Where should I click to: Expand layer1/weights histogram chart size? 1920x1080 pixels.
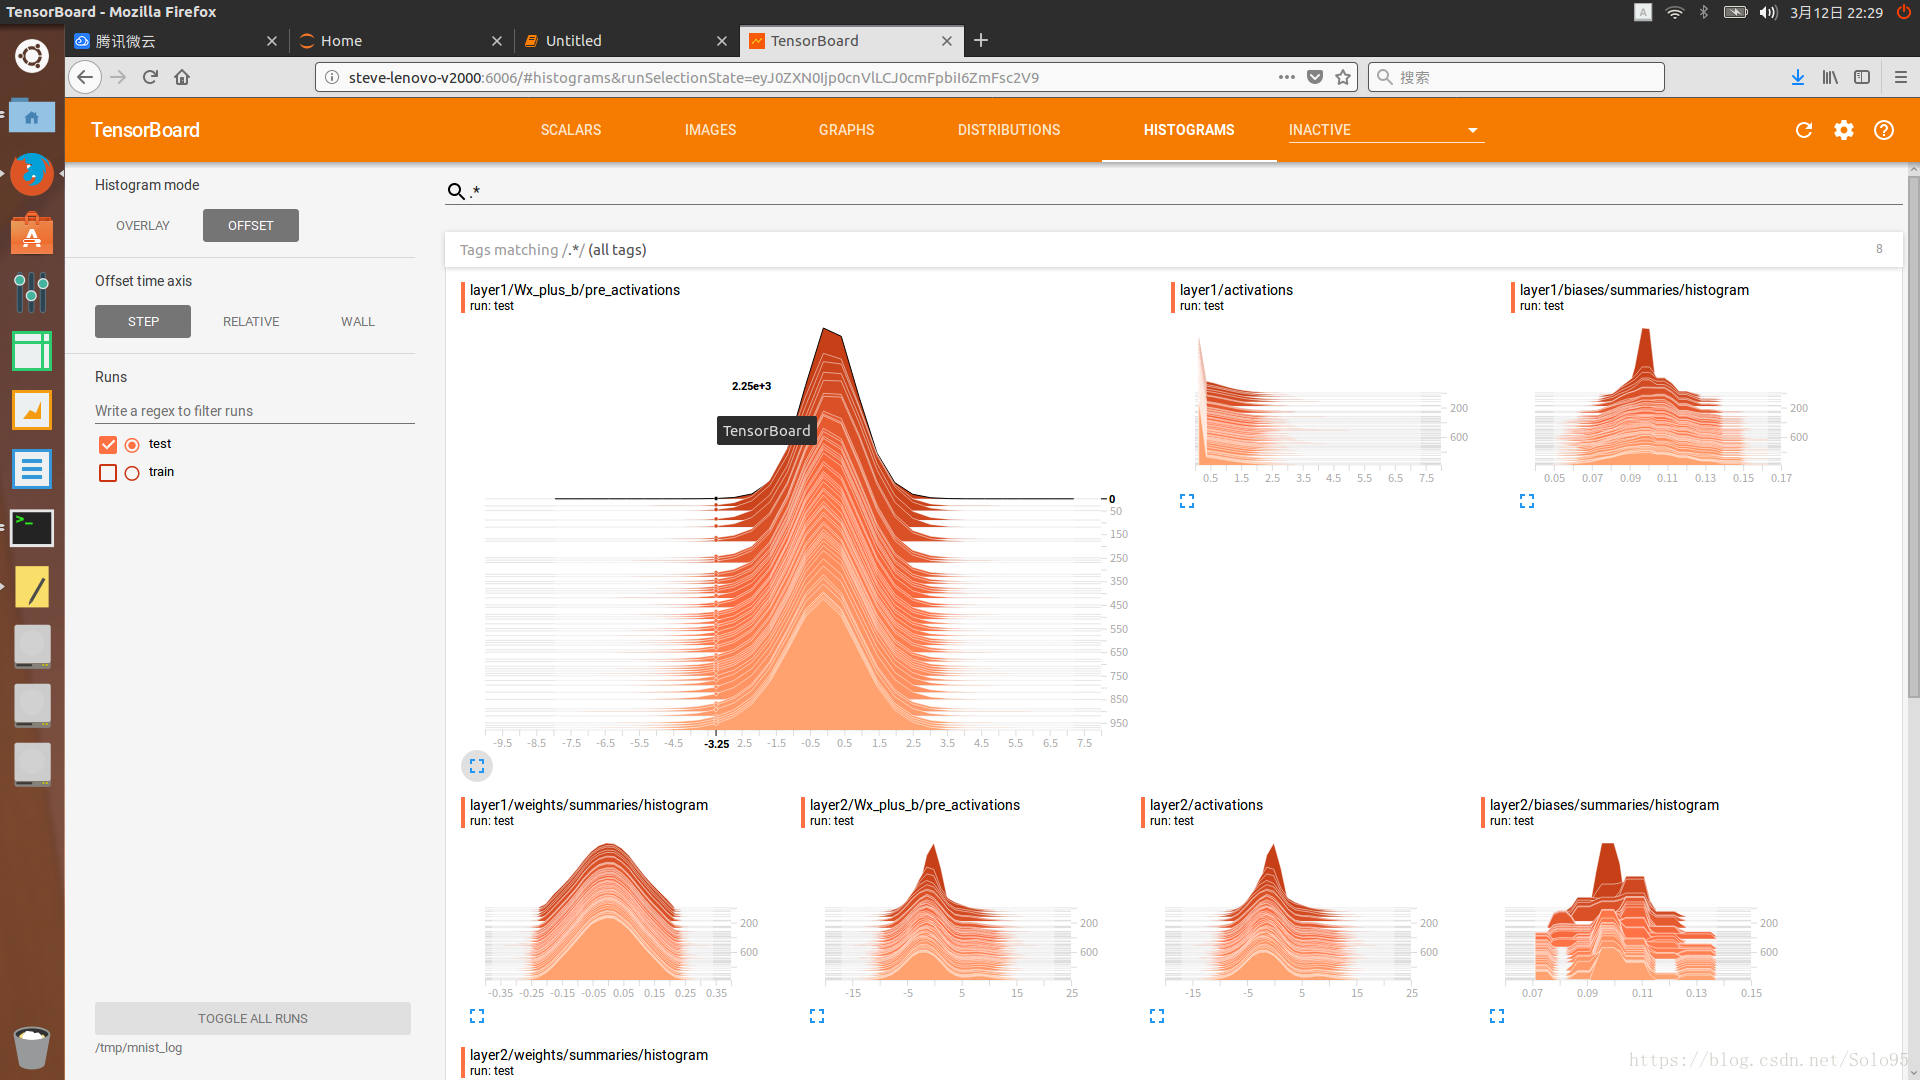pos(477,1016)
